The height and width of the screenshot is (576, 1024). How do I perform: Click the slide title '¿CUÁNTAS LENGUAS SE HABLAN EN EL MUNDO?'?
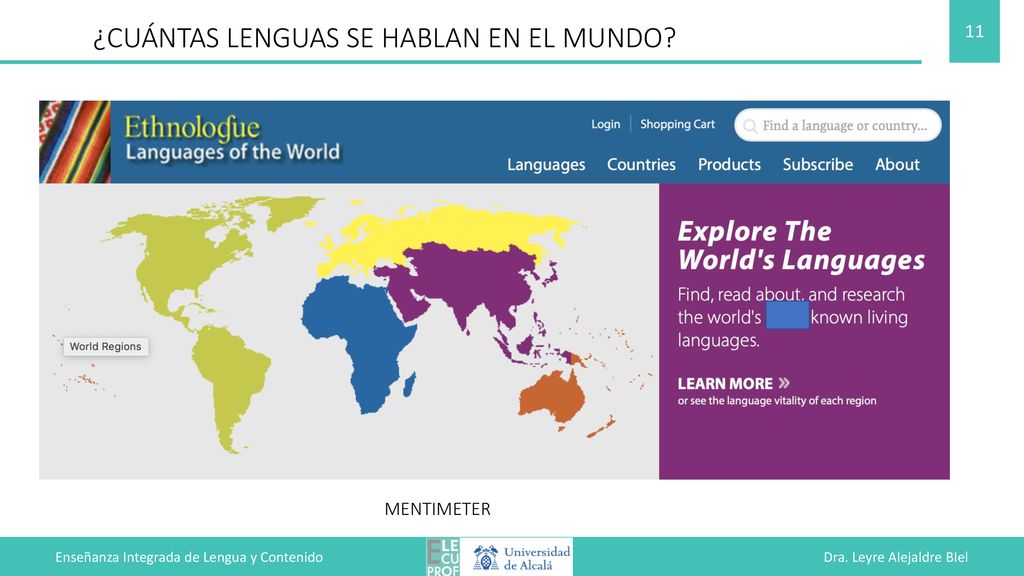point(384,38)
